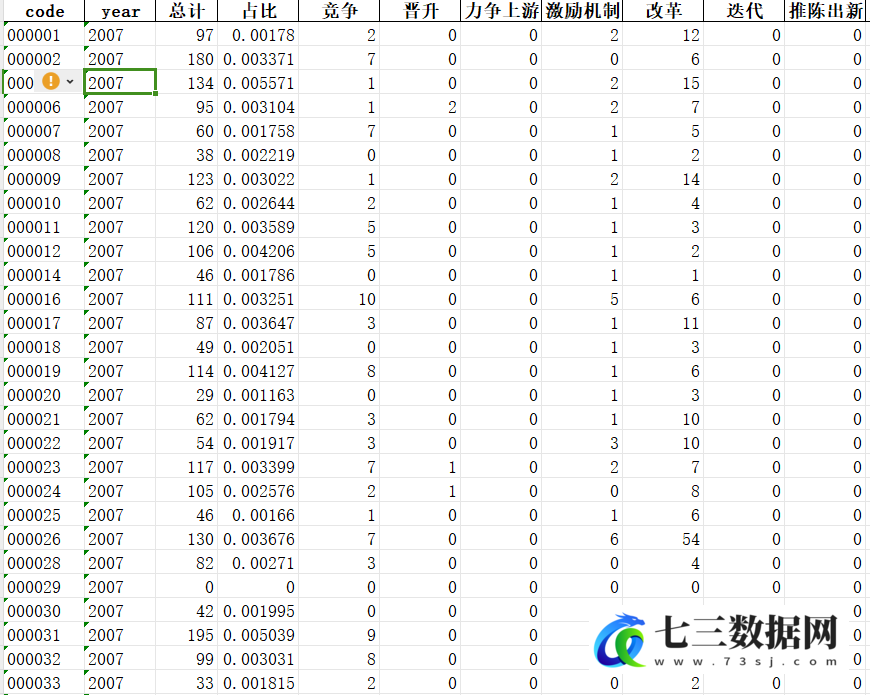Select the 'year' column header cell
Image resolution: width=870 pixels, height=695 pixels.
click(x=120, y=11)
